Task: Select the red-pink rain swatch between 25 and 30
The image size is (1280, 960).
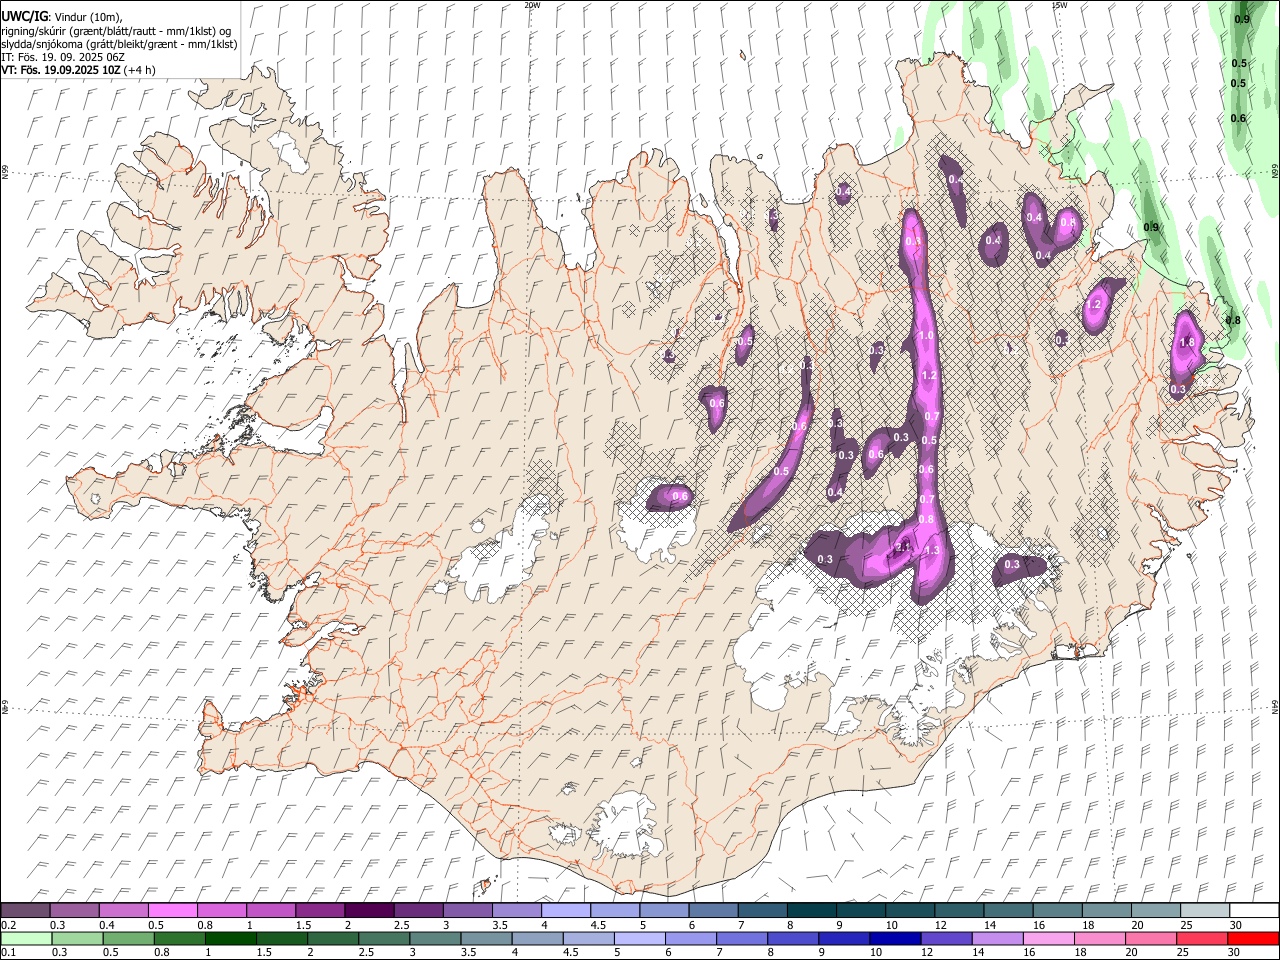Action: 1202,939
